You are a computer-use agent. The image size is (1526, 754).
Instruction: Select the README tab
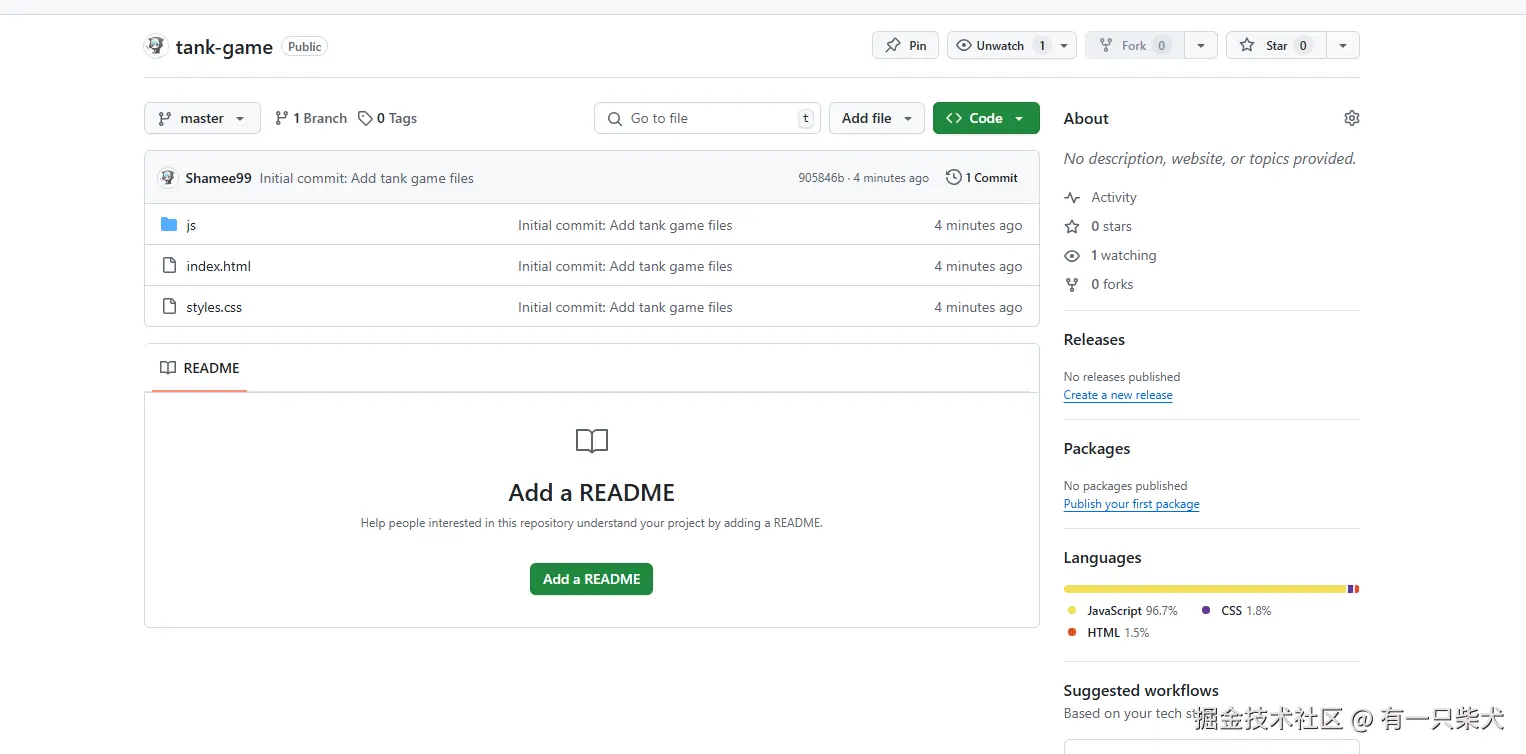pos(200,368)
